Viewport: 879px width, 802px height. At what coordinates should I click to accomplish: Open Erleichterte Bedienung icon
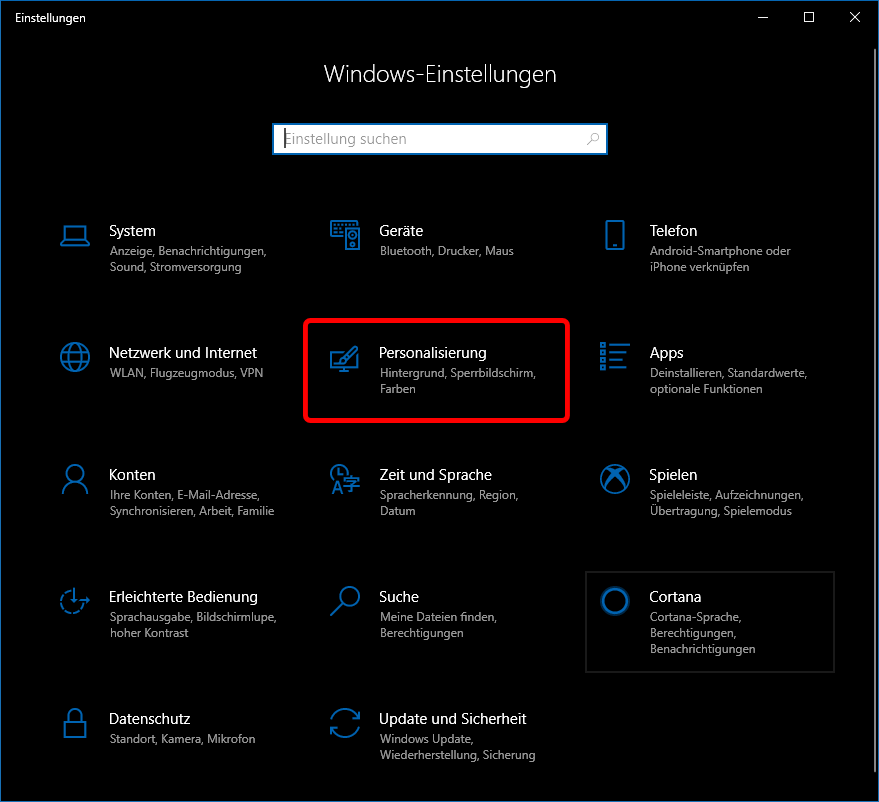(75, 601)
